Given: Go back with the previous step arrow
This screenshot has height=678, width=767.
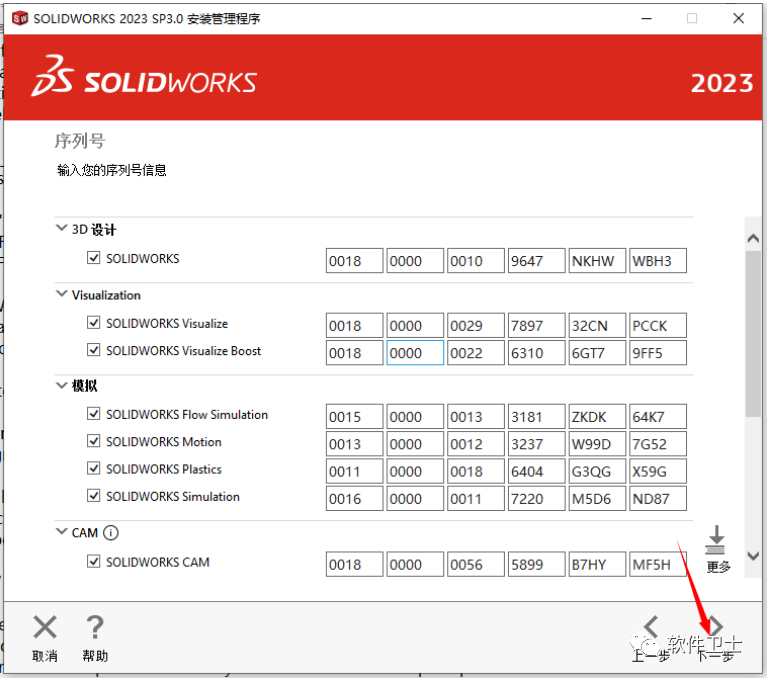Looking at the screenshot, I should [x=651, y=626].
